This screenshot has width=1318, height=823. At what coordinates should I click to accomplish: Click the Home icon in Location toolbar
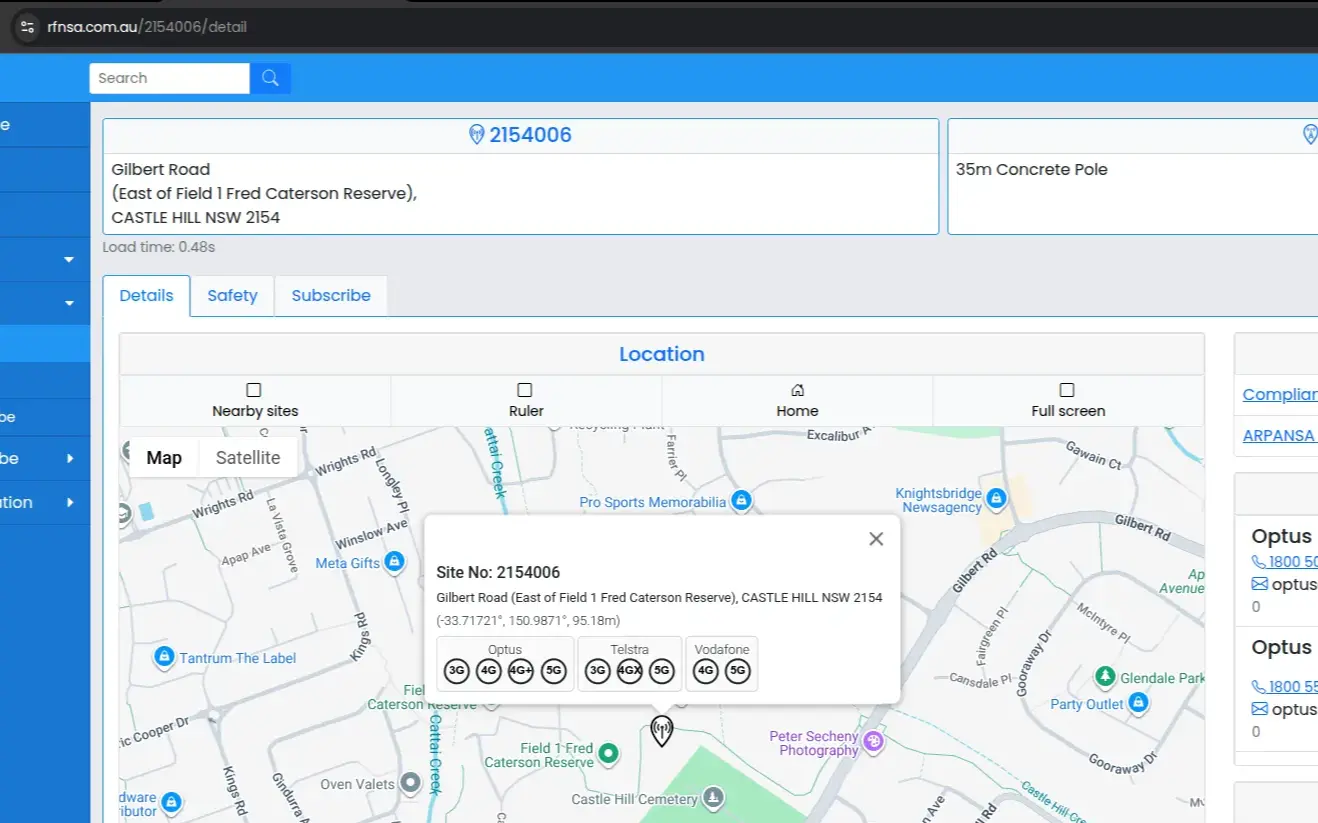797,390
